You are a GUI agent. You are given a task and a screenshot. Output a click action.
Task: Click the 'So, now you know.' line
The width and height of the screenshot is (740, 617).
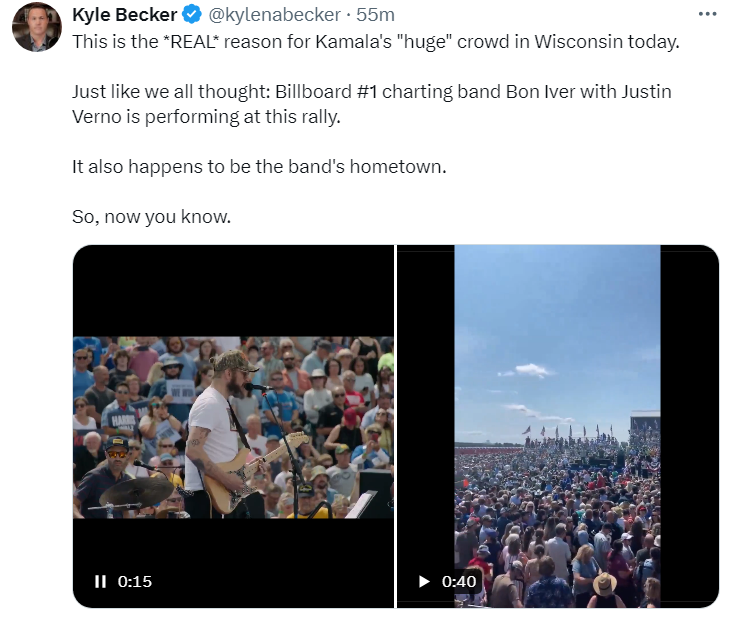tap(151, 217)
